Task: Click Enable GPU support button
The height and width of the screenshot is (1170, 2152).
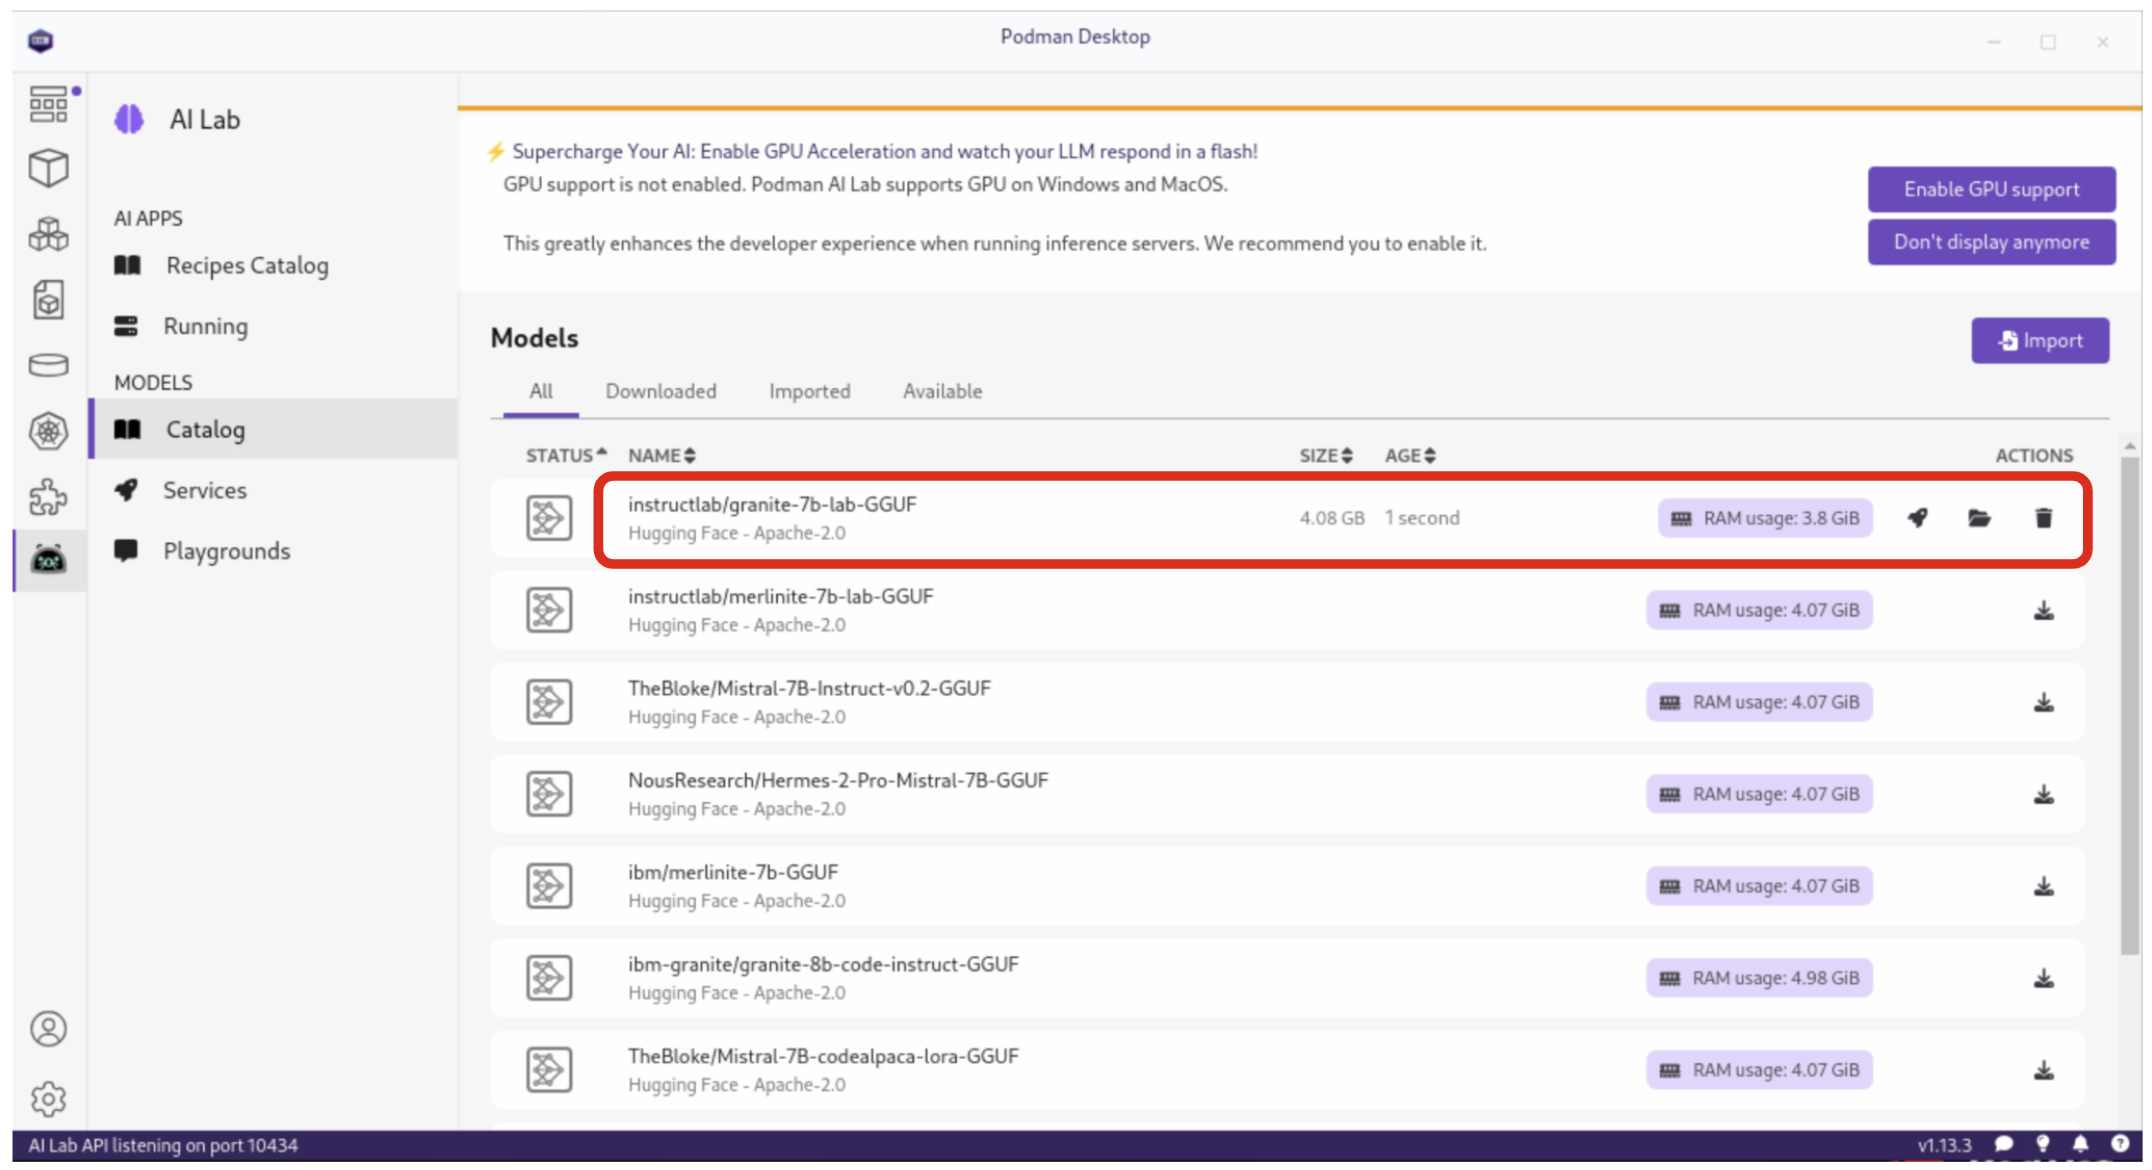Action: click(x=1990, y=189)
